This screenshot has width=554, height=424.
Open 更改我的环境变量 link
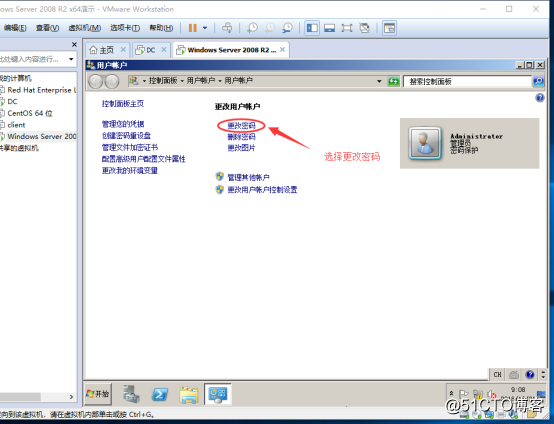[130, 171]
